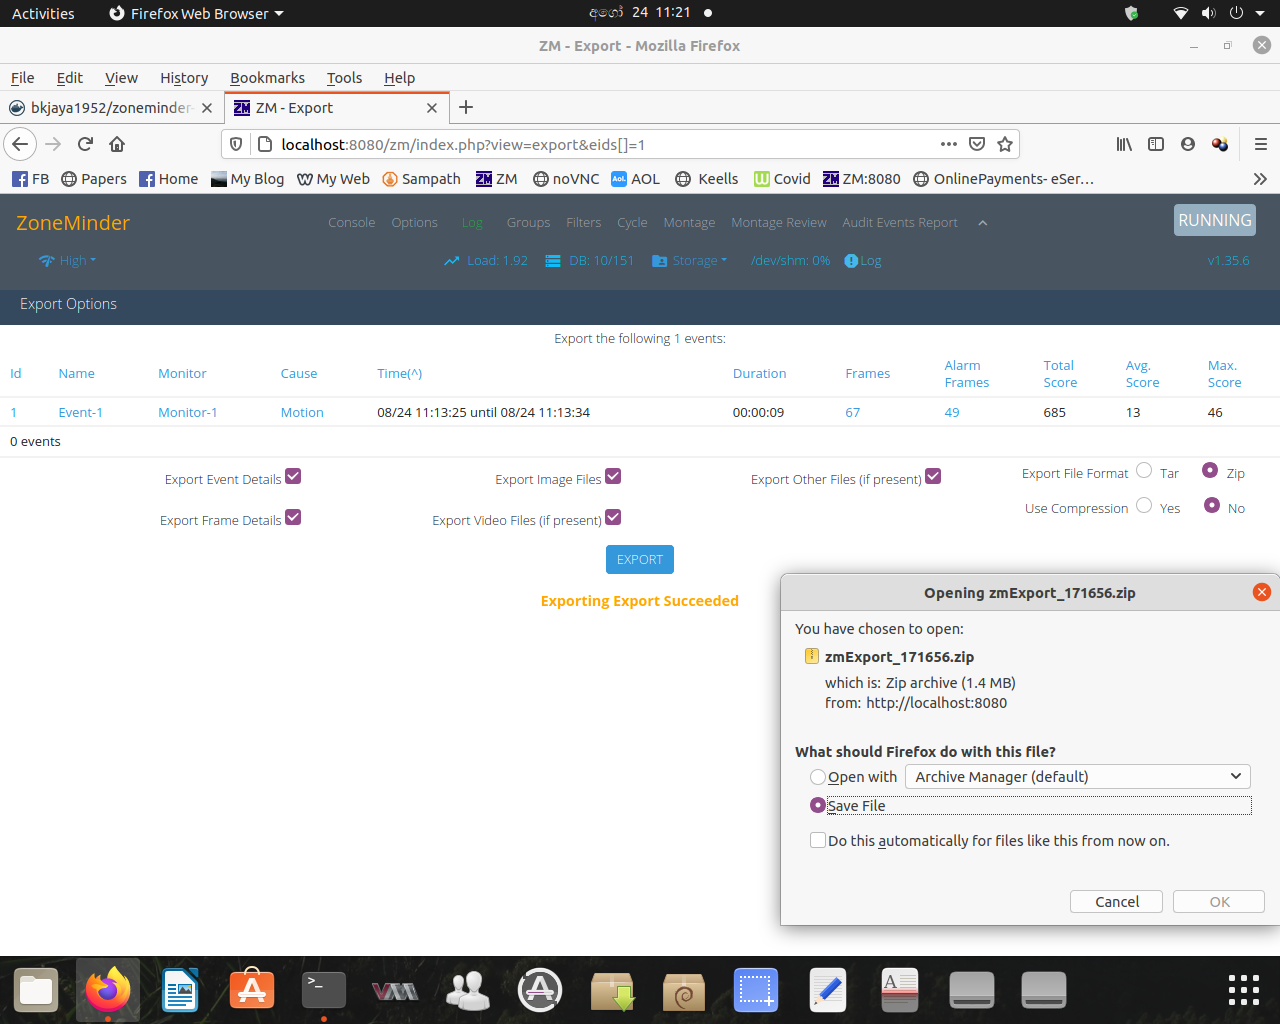
Task: Open Ubuntu Software in dock
Action: [x=252, y=990]
